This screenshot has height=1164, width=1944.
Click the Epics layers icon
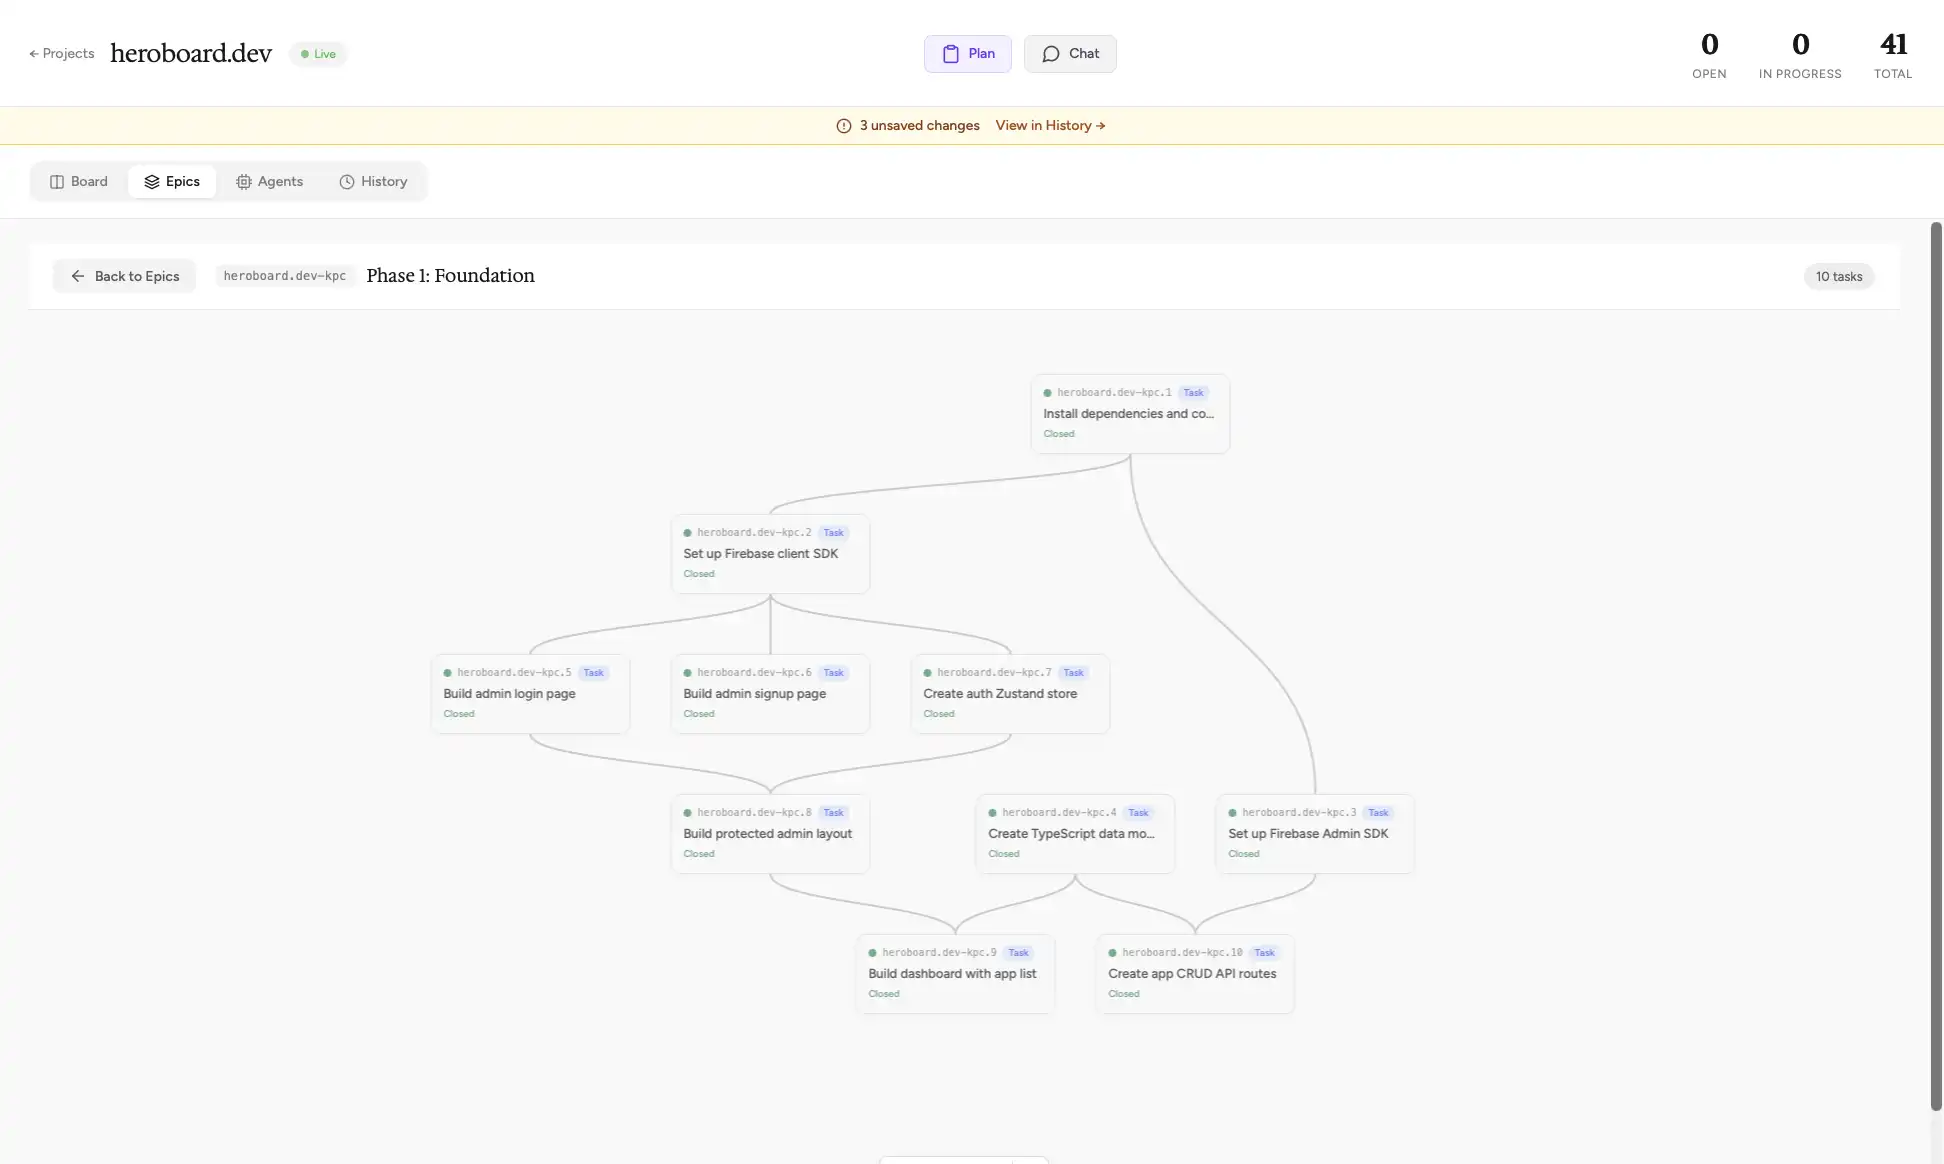[x=152, y=181]
